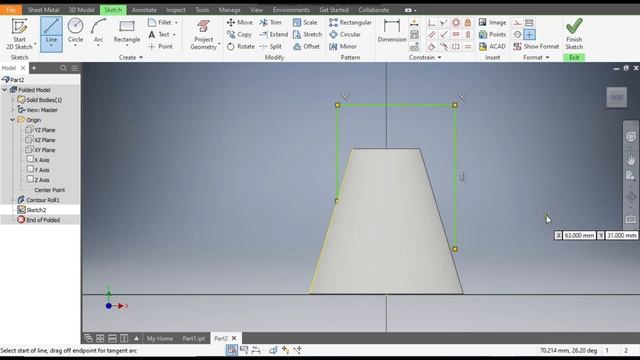640x360 pixels.
Task: Open the File menu
Action: [11, 10]
